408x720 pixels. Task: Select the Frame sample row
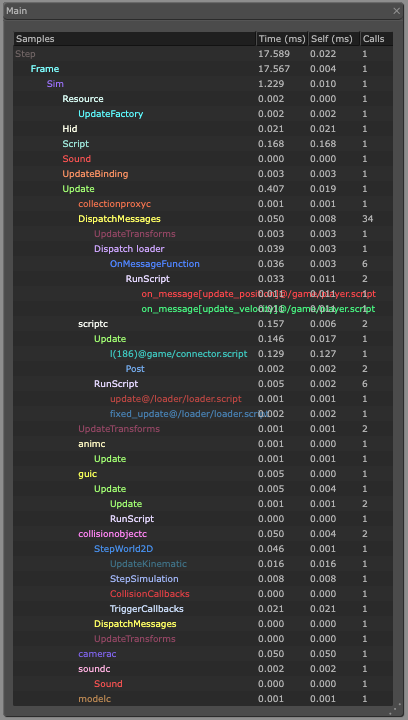coord(203,69)
